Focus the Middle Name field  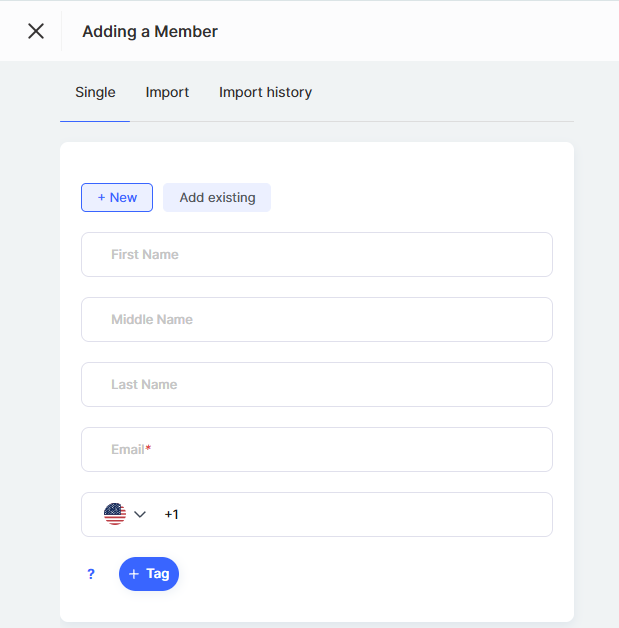tap(317, 319)
